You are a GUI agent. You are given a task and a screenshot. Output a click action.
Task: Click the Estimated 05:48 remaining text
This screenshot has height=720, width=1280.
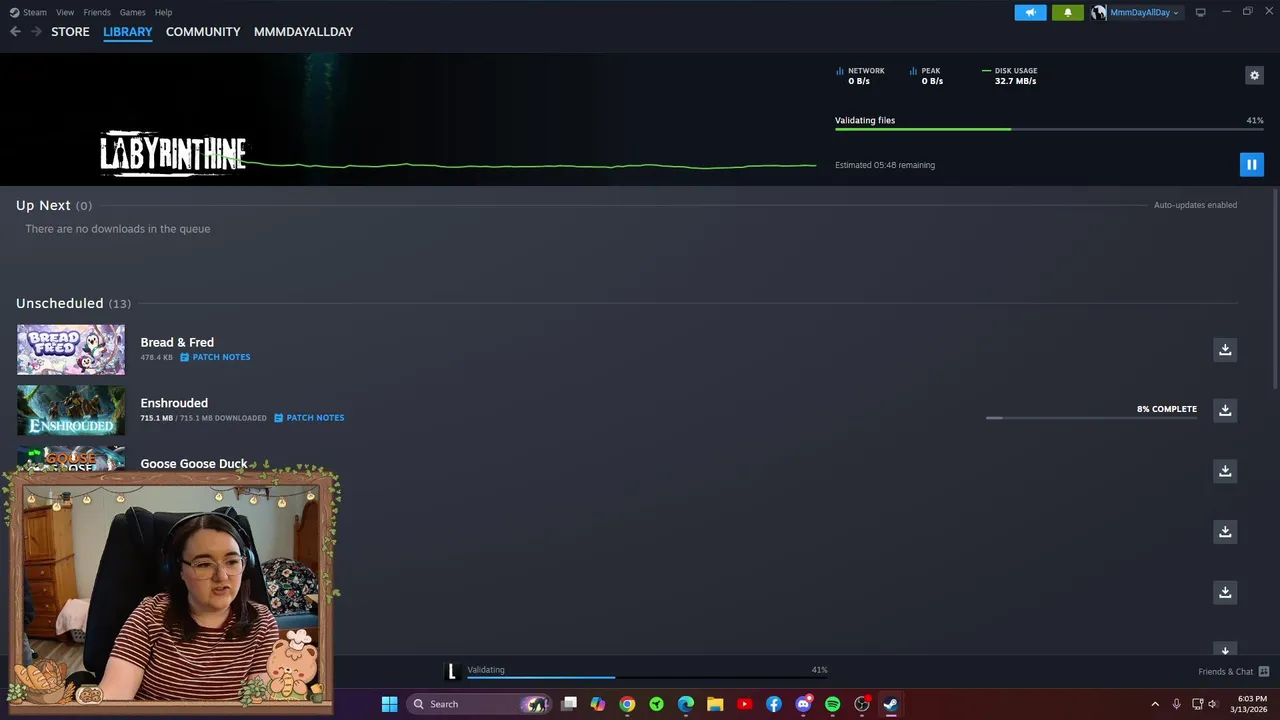click(885, 165)
